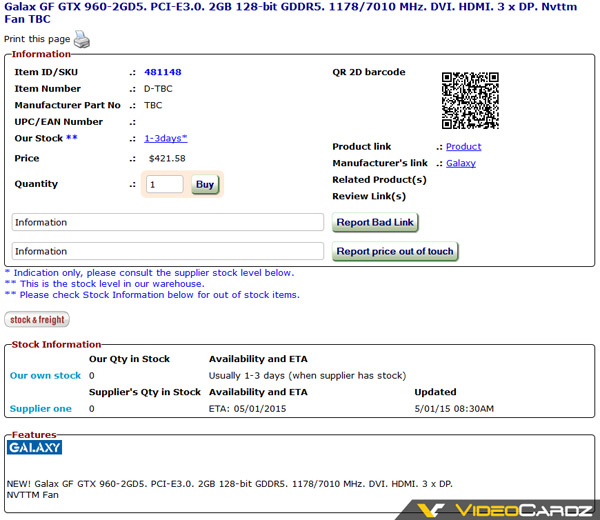Screen dimensions: 600x520
Task: Click item number D-TBC
Action: 158,89
